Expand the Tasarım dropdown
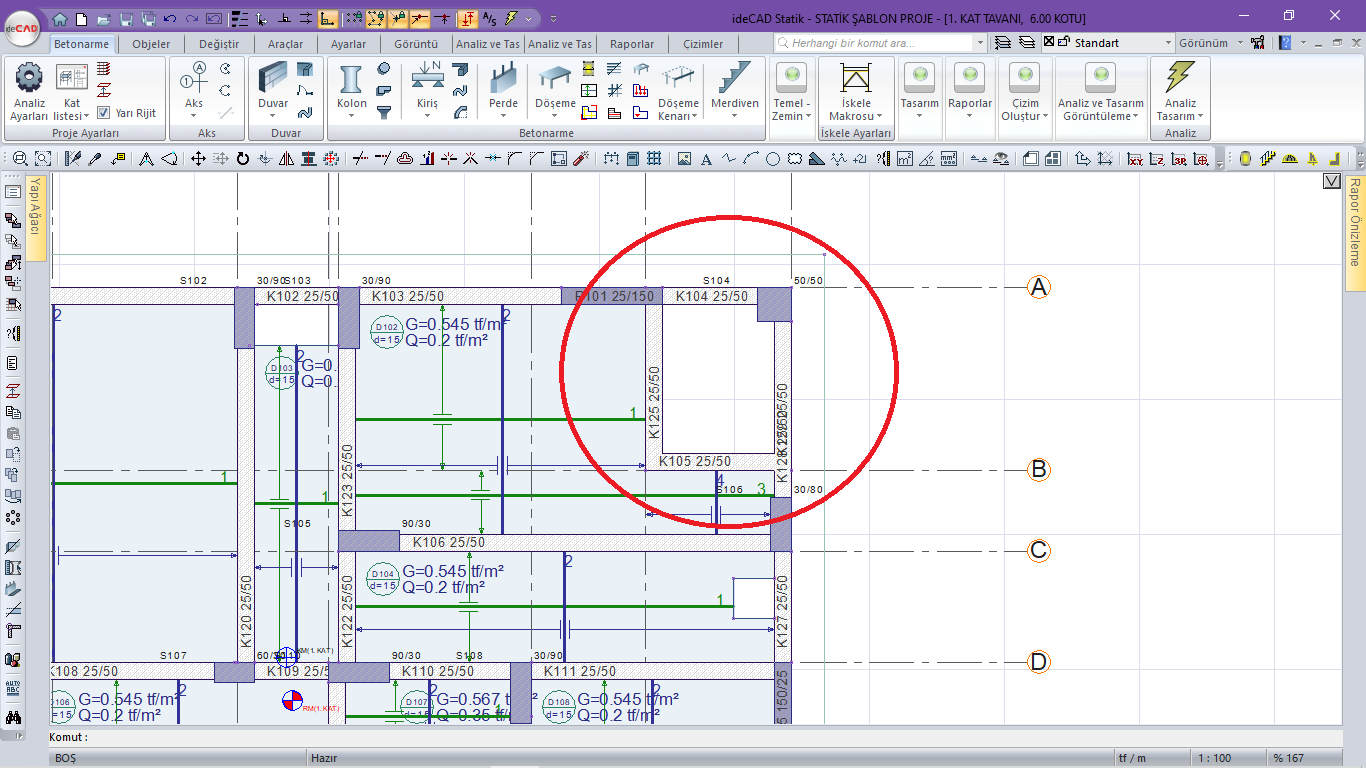 [x=919, y=116]
